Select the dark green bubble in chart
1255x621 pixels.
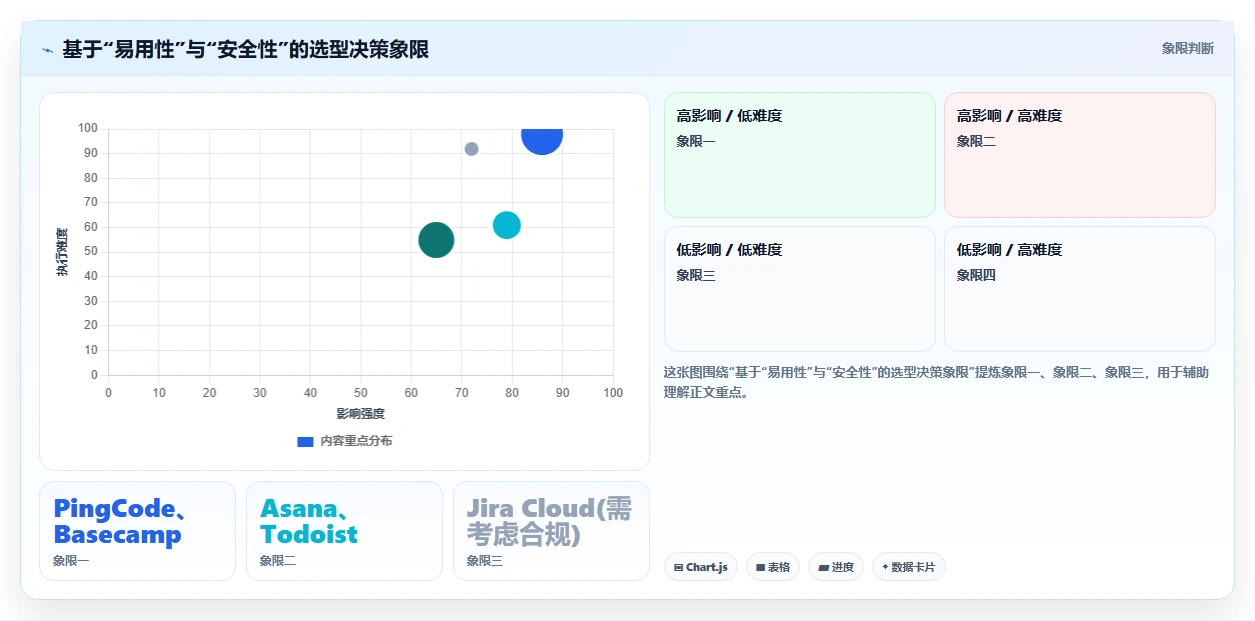436,240
